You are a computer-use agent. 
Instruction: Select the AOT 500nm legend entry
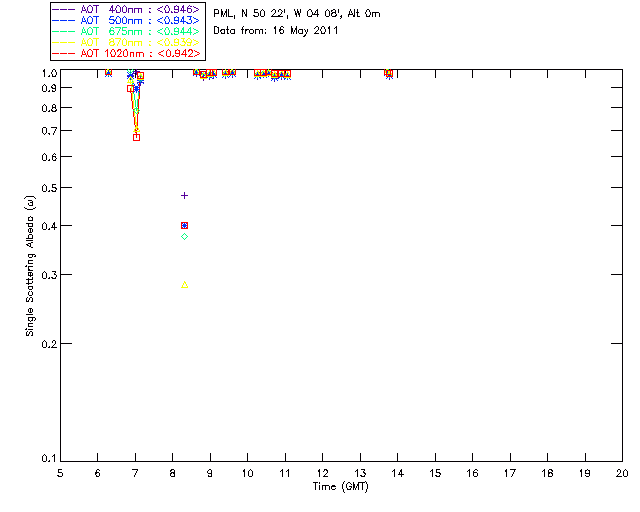[x=127, y=20]
